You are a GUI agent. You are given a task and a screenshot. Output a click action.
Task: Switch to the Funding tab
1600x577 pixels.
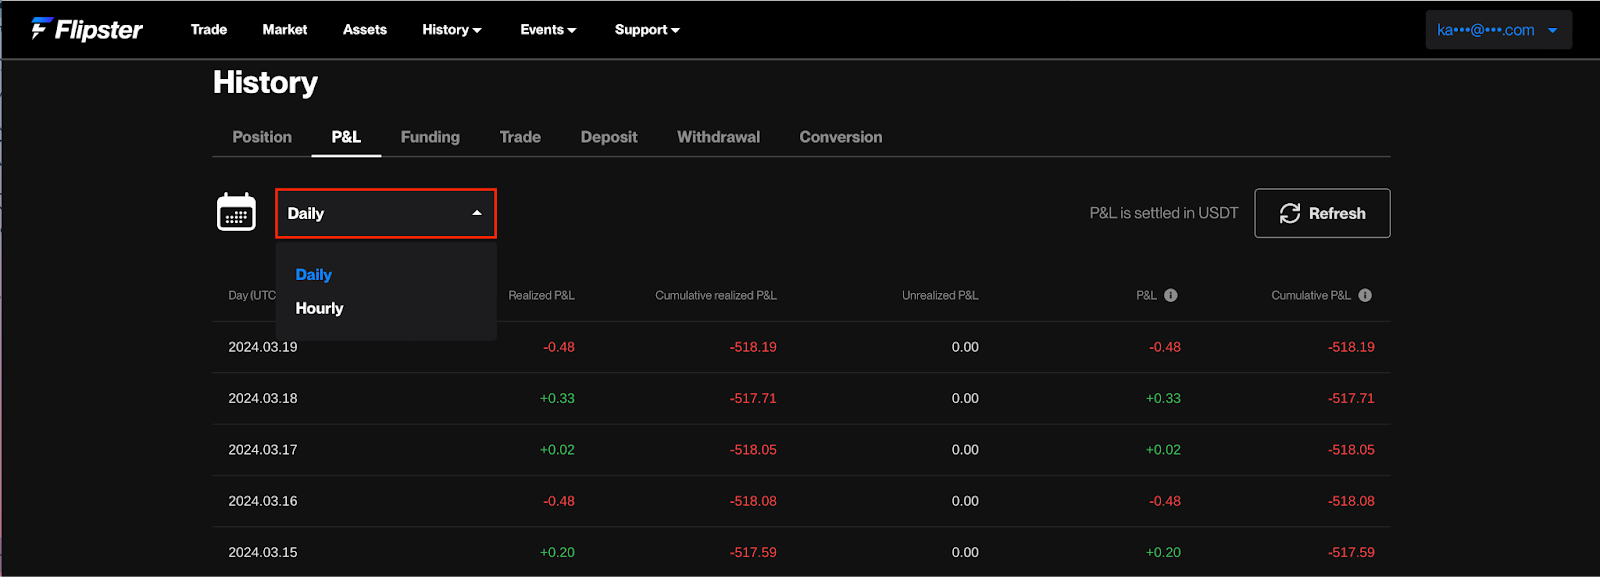(x=430, y=137)
